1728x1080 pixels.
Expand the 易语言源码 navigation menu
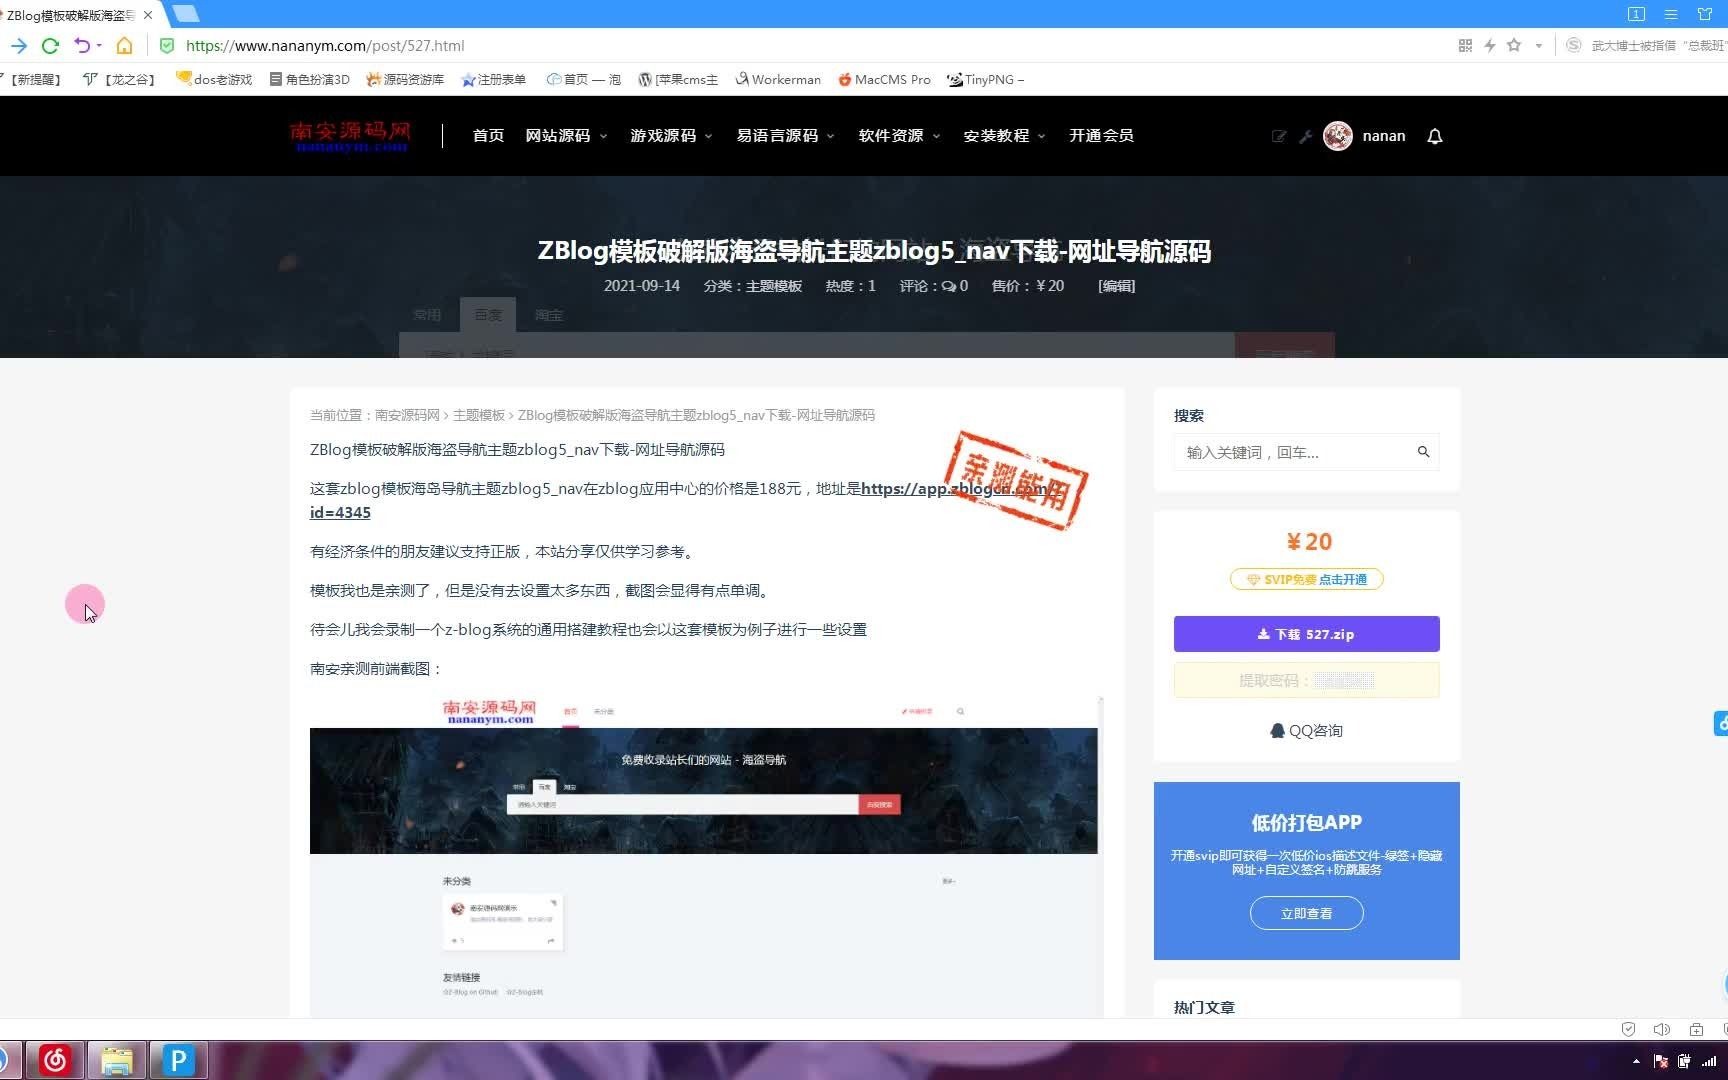pyautogui.click(x=785, y=136)
